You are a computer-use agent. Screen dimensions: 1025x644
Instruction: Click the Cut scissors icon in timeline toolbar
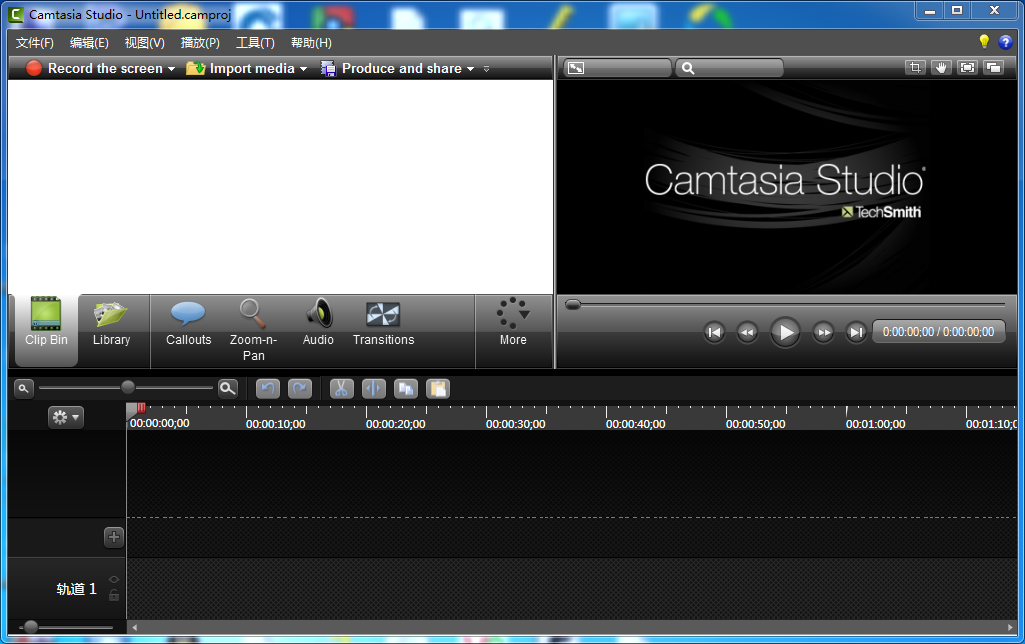(x=341, y=389)
